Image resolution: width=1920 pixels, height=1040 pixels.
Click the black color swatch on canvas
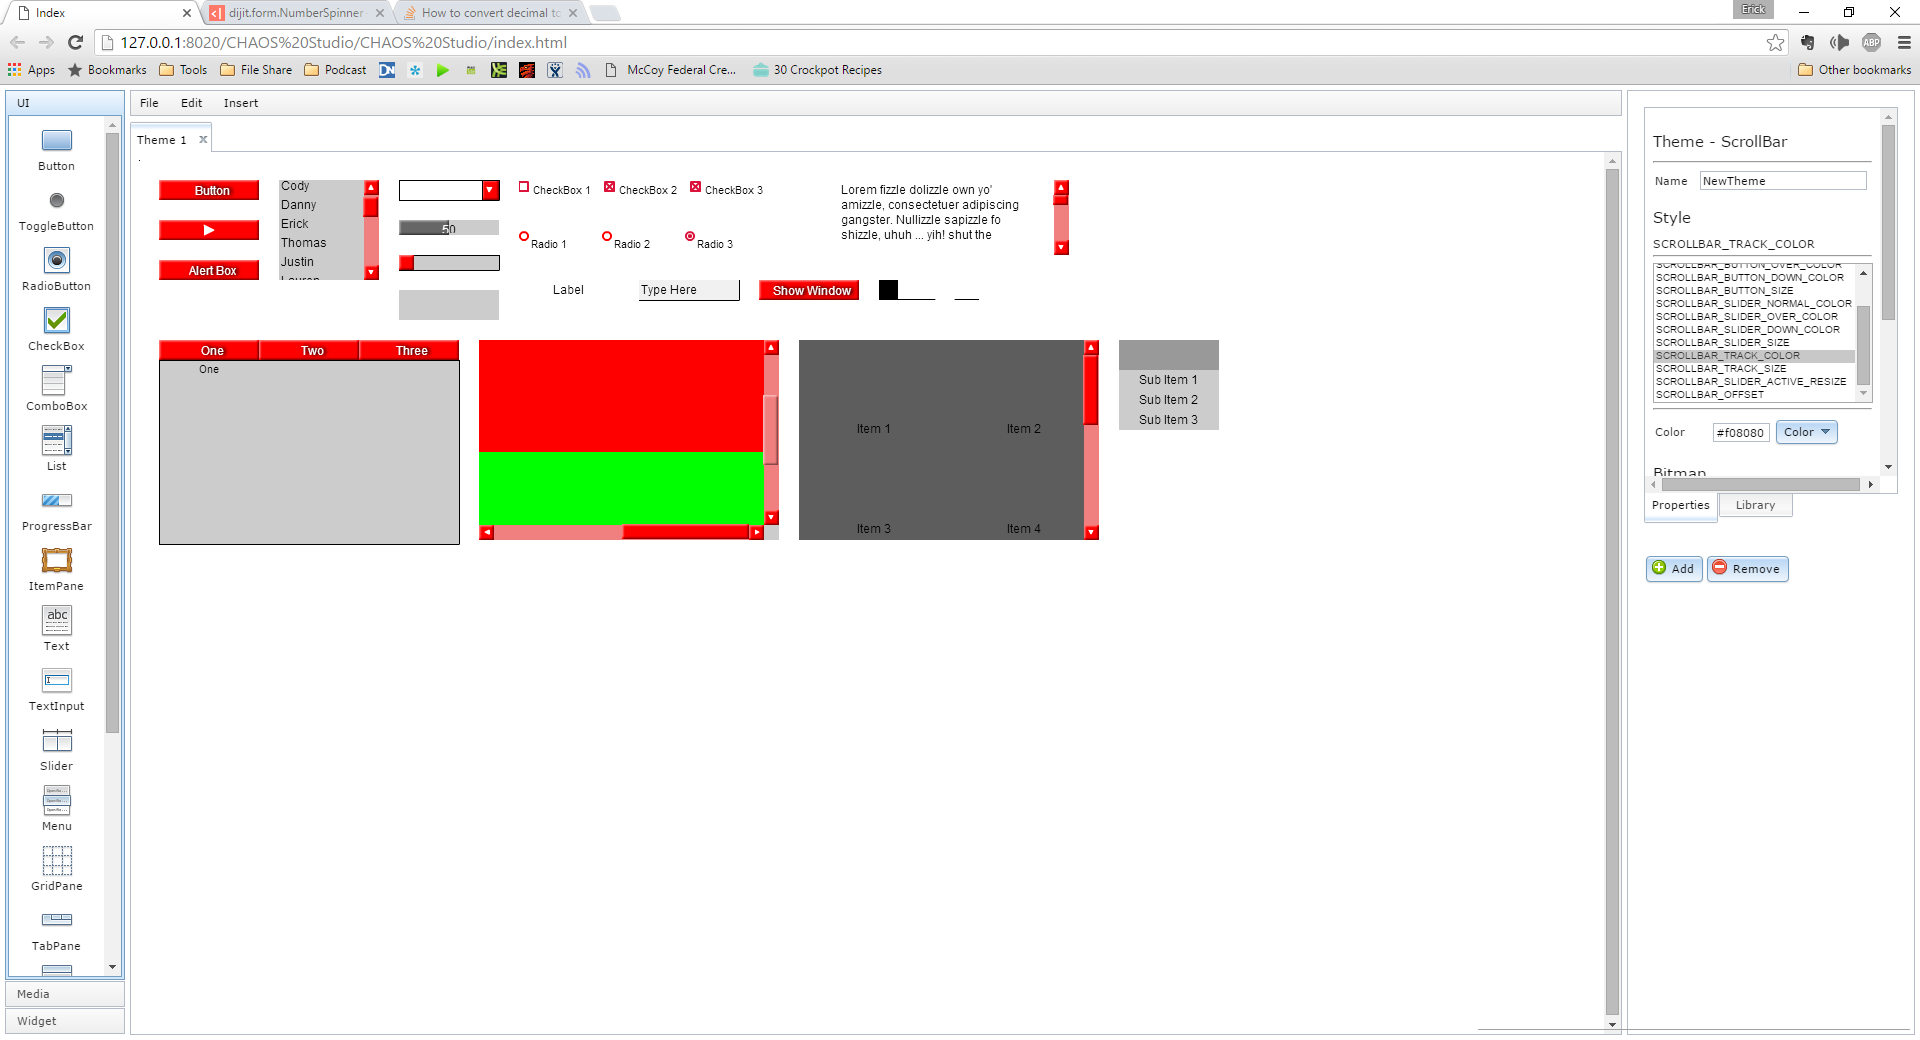tap(886, 290)
